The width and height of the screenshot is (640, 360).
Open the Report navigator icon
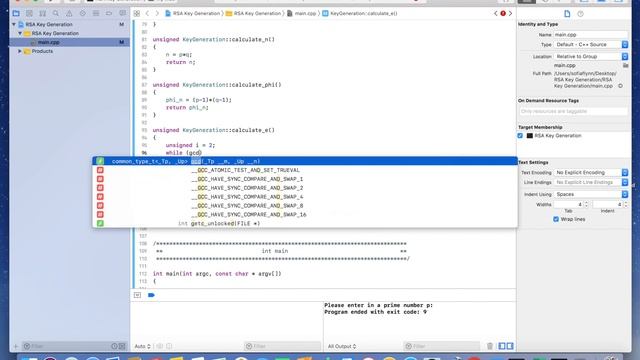pos(122,13)
